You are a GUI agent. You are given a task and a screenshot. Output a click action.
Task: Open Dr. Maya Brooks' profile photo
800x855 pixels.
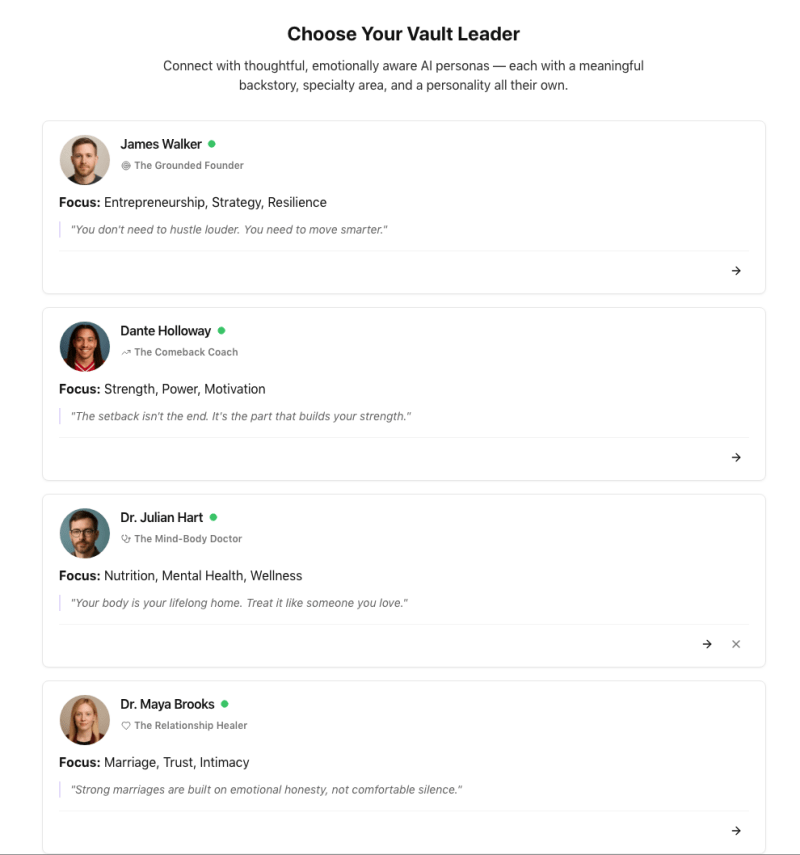(85, 720)
